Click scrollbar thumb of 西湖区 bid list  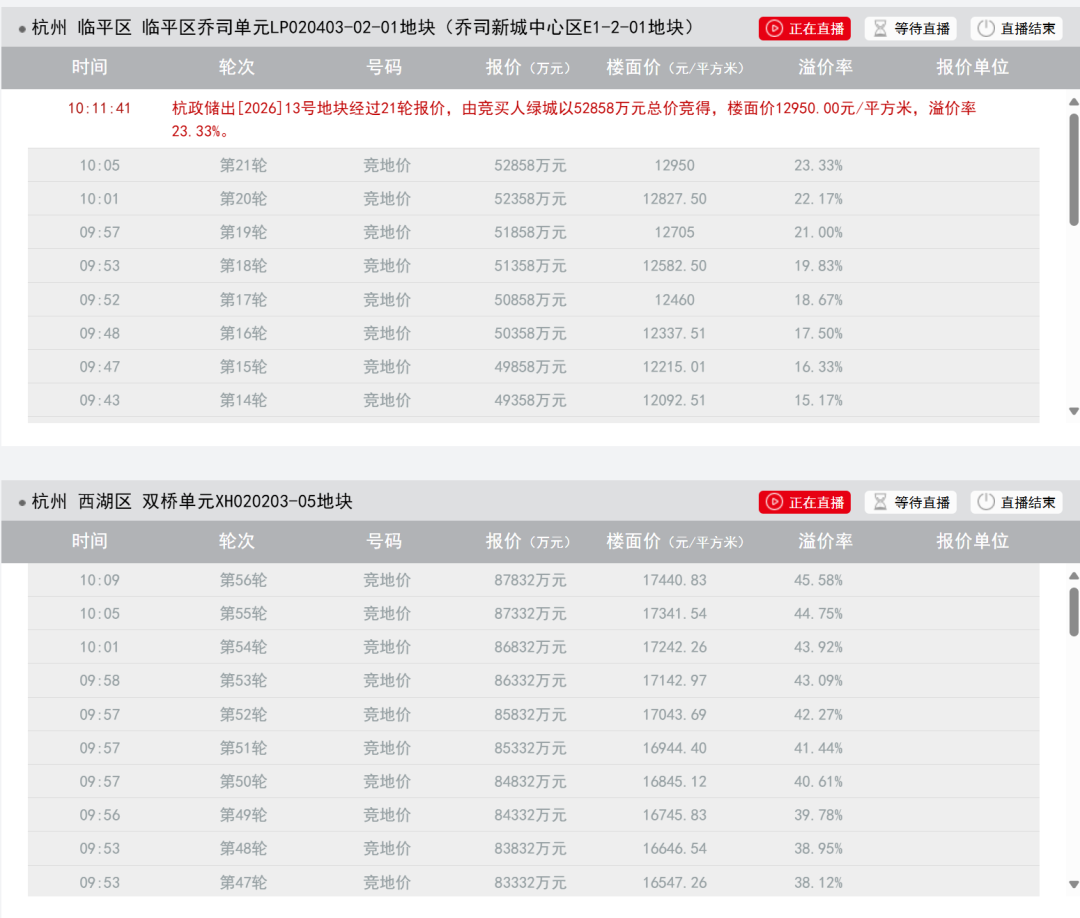coord(1074,612)
